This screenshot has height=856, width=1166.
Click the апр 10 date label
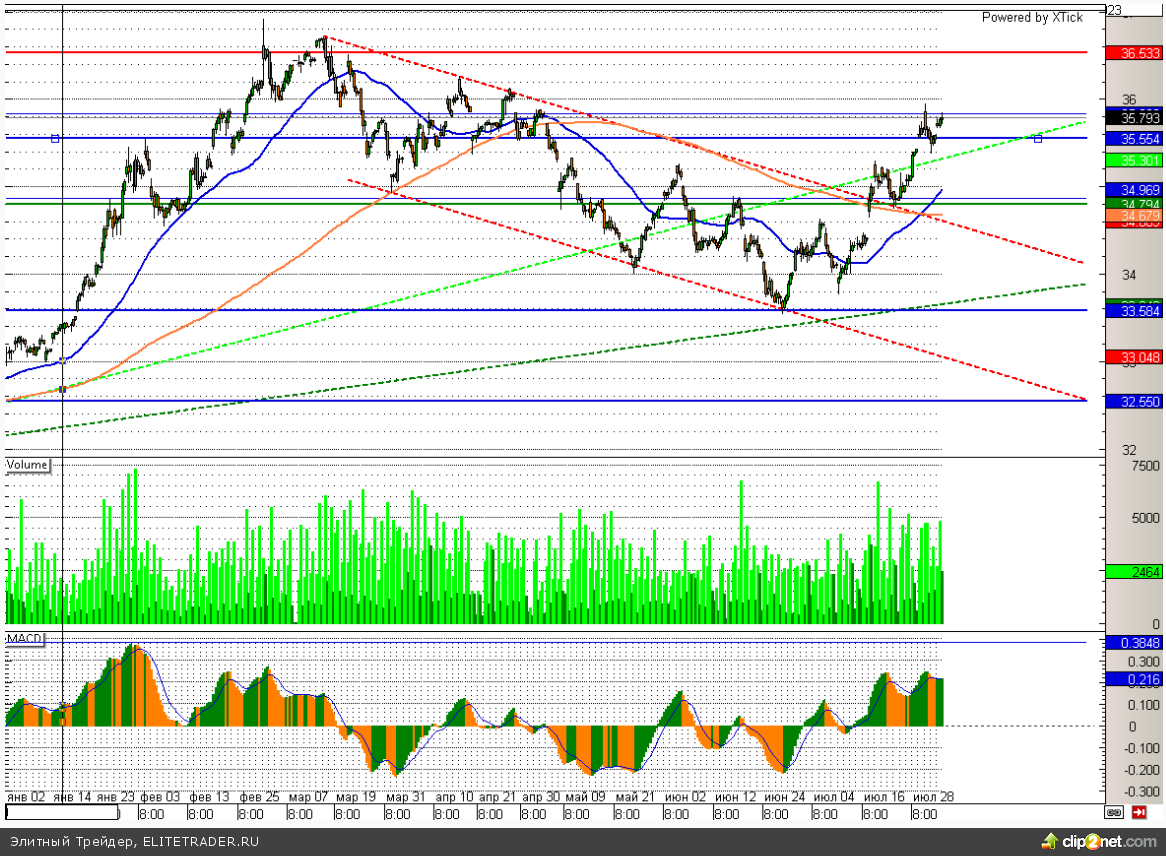[454, 797]
